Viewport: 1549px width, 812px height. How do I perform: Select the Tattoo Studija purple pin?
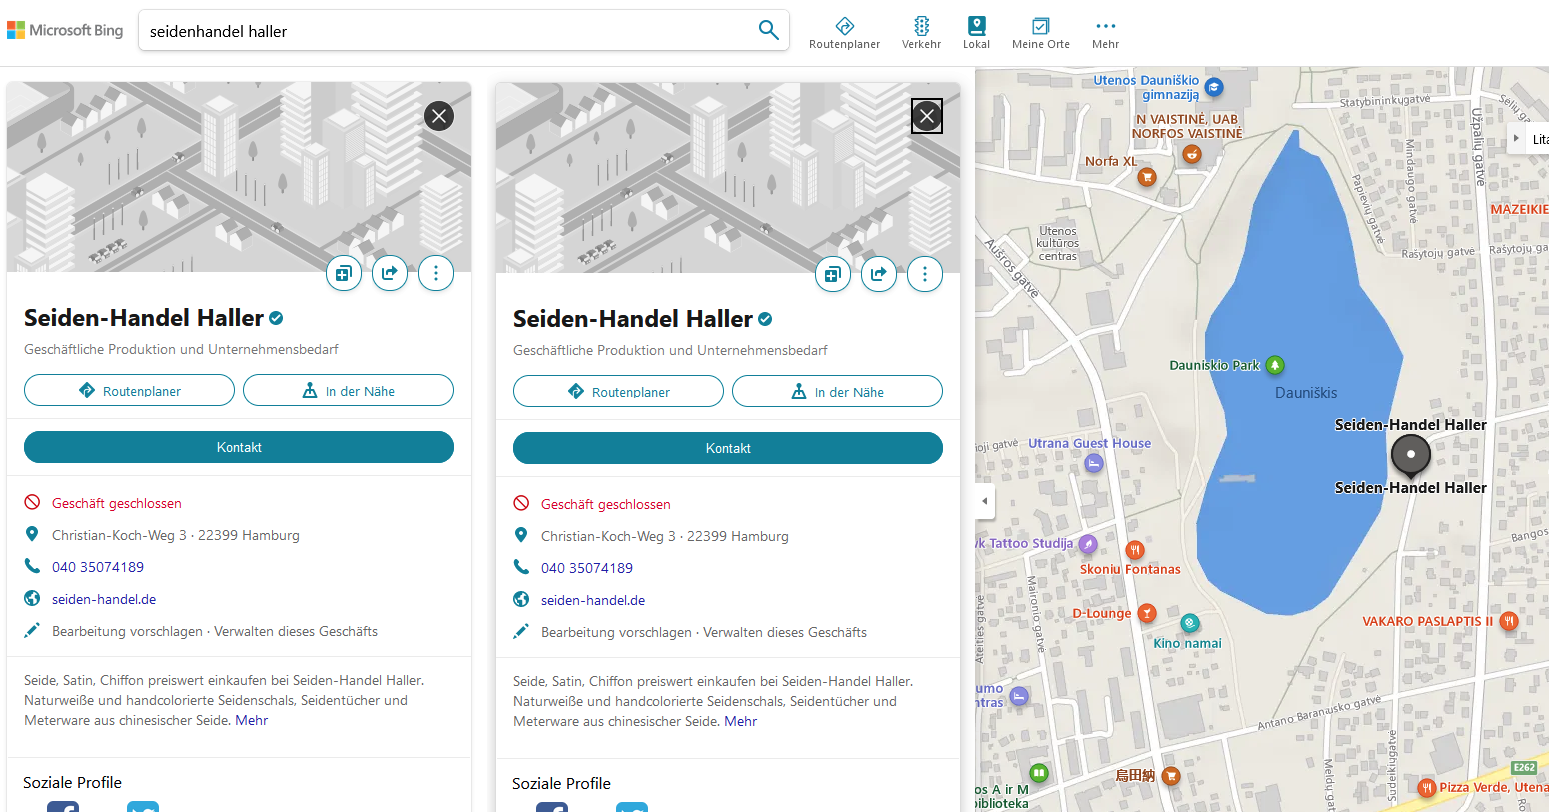1088,544
